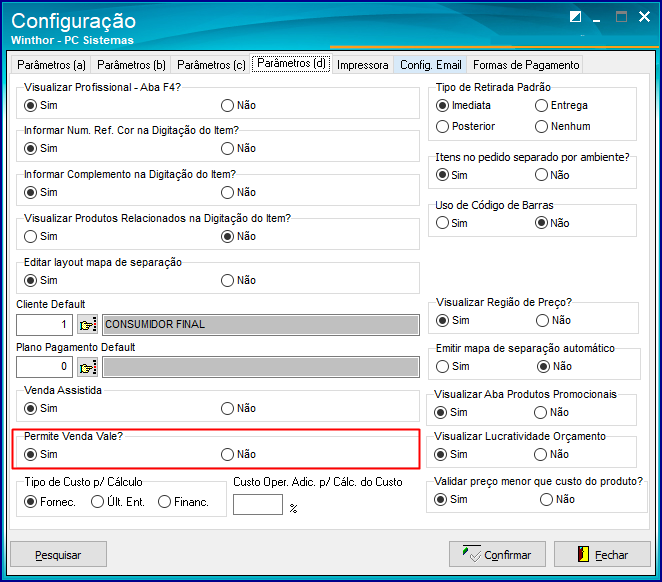Select Sim for Visualizar Profissional - Aba F4

[41, 106]
